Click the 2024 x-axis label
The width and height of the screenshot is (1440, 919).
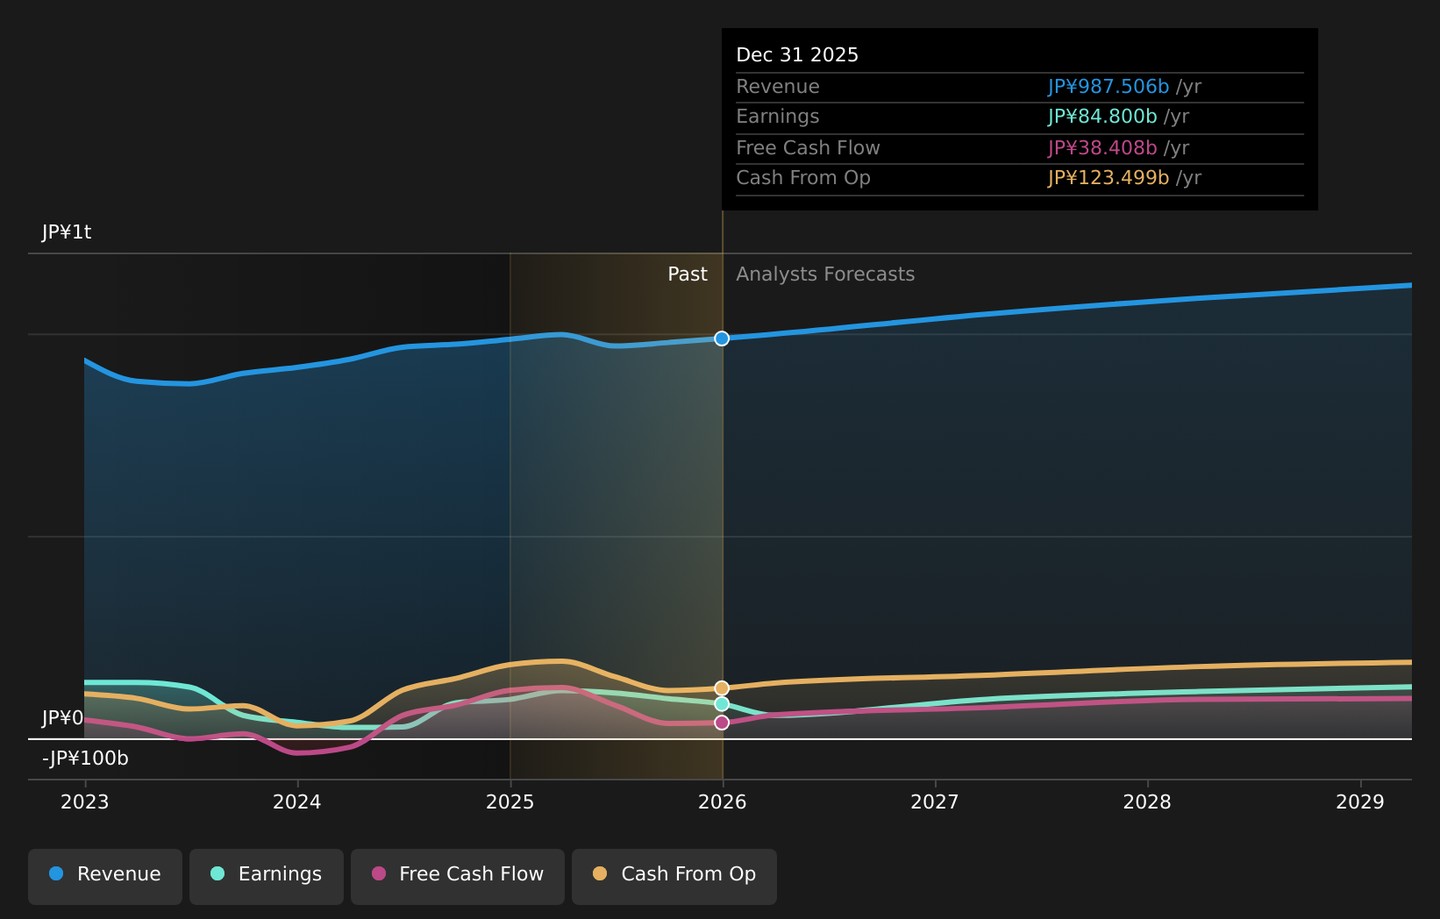pos(297,802)
